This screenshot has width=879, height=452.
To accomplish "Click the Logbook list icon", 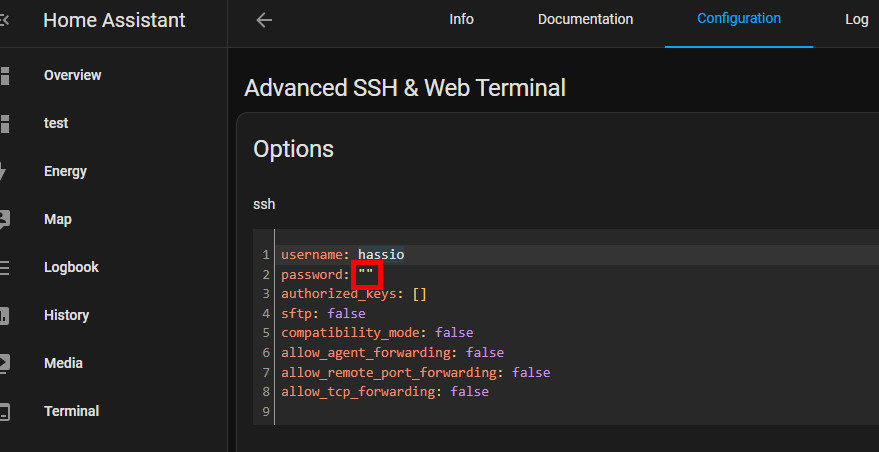I will click(4, 267).
